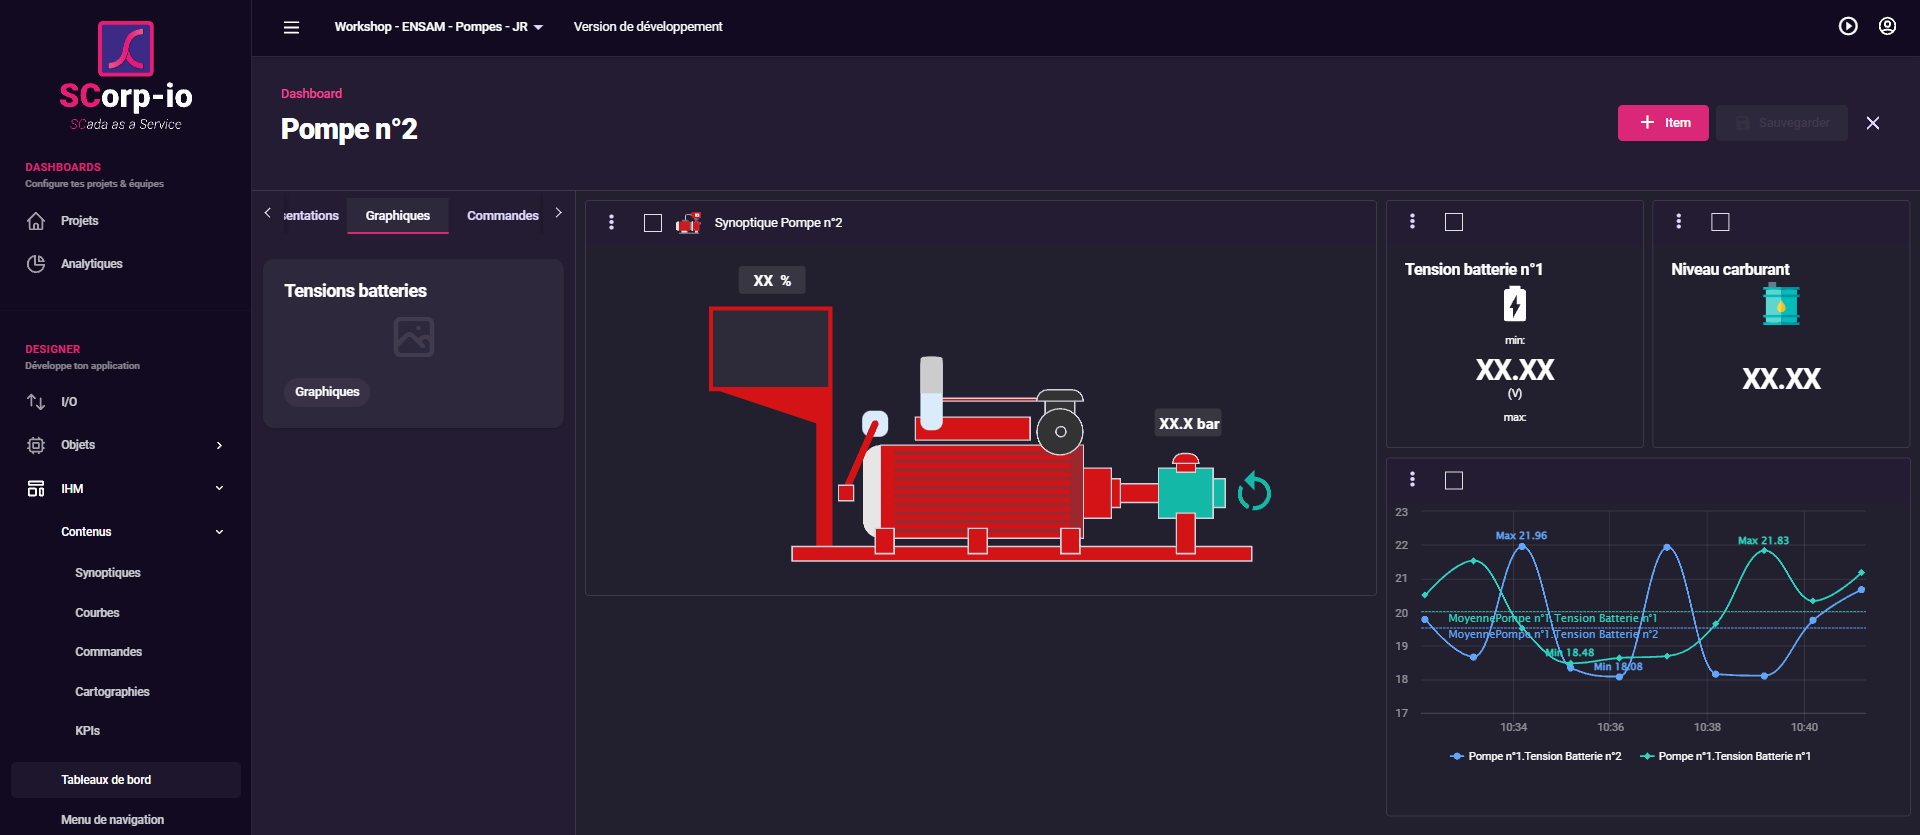This screenshot has height=835, width=1920.
Task: Open the Workshop ENSAM project dropdown
Action: point(438,27)
